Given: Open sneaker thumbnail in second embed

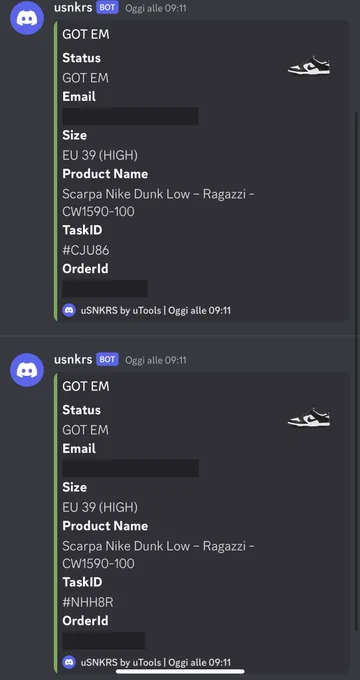Looking at the screenshot, I should coord(309,418).
